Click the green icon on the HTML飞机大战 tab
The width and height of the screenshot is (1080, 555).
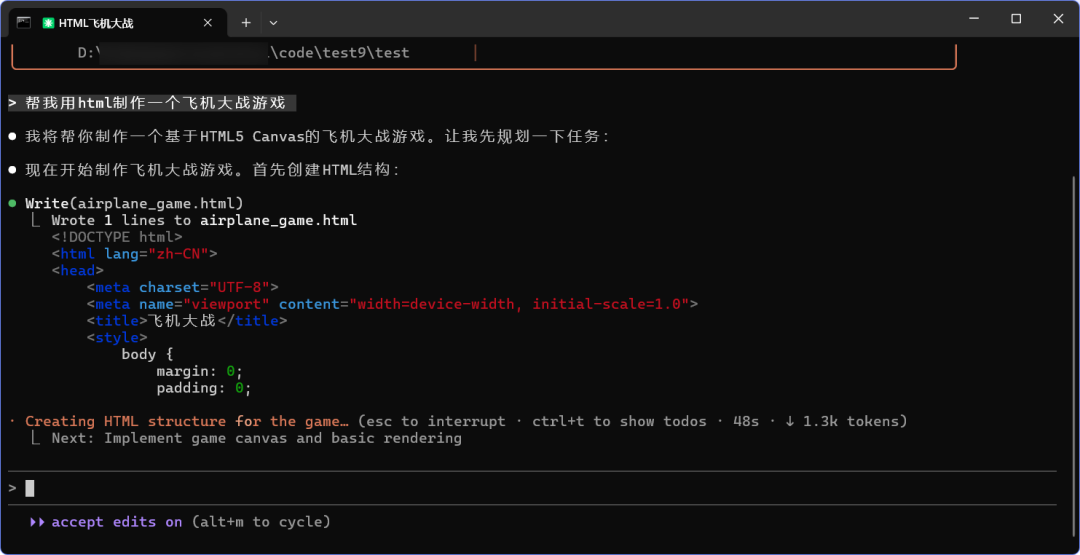[x=48, y=23]
